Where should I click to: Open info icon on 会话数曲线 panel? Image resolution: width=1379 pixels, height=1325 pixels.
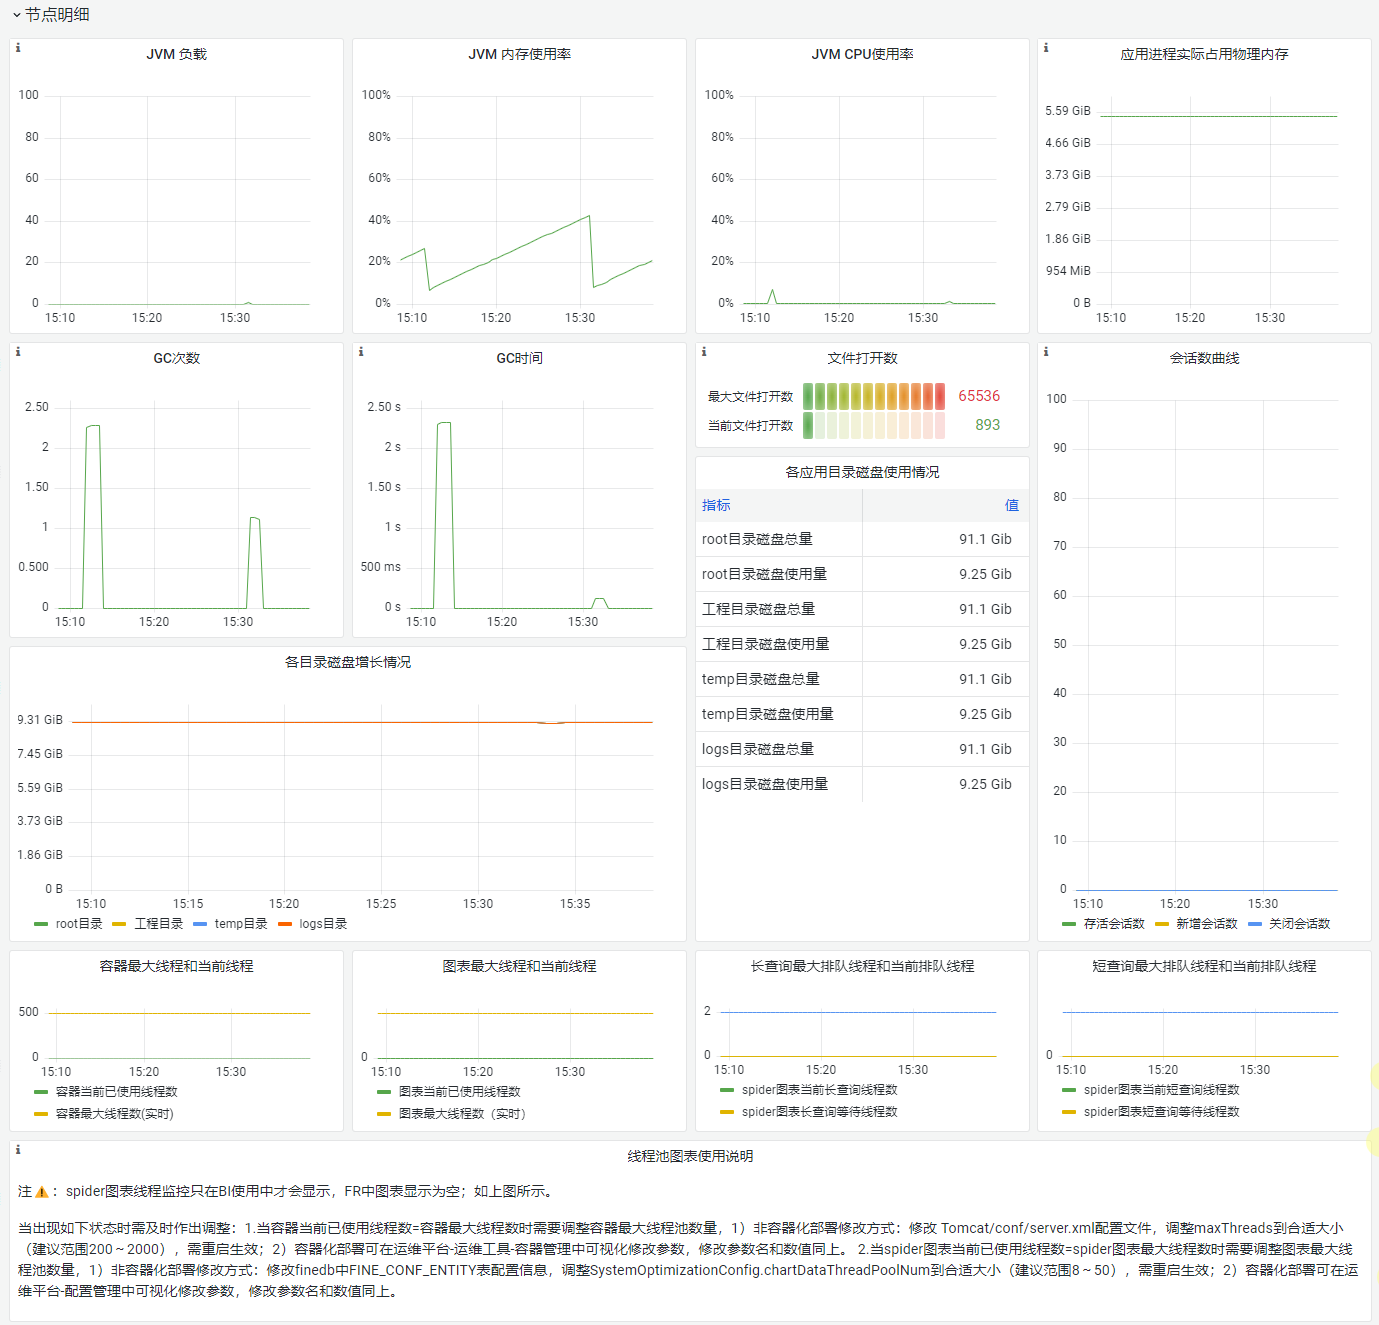point(1046,352)
